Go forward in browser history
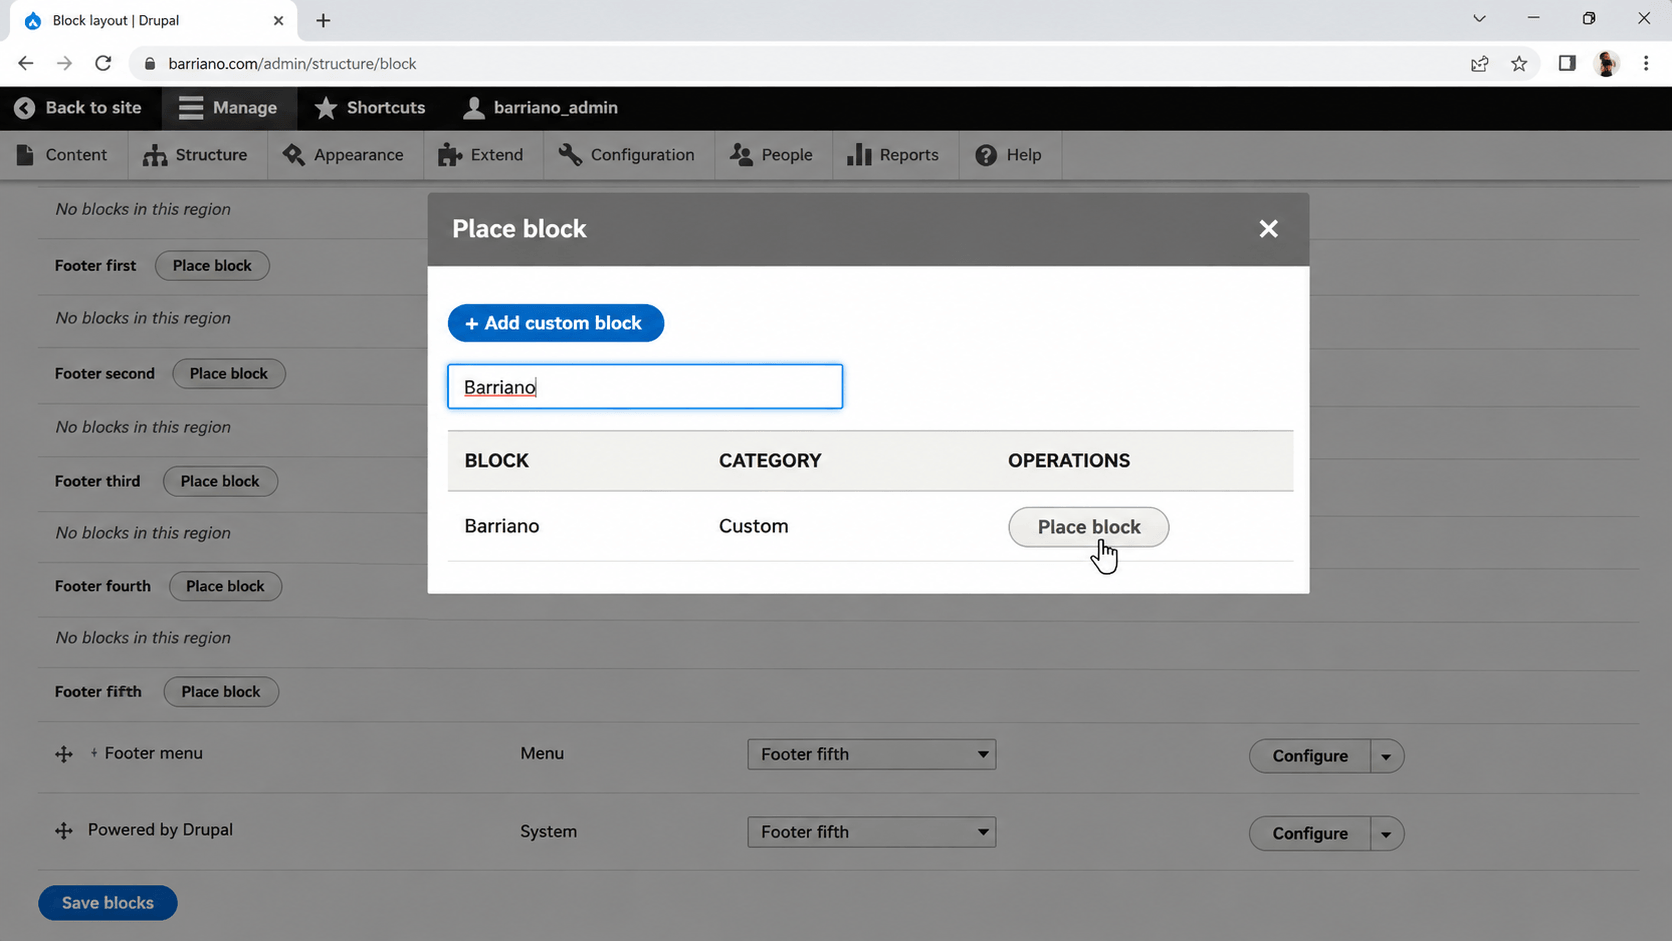1672x941 pixels. pyautogui.click(x=64, y=64)
